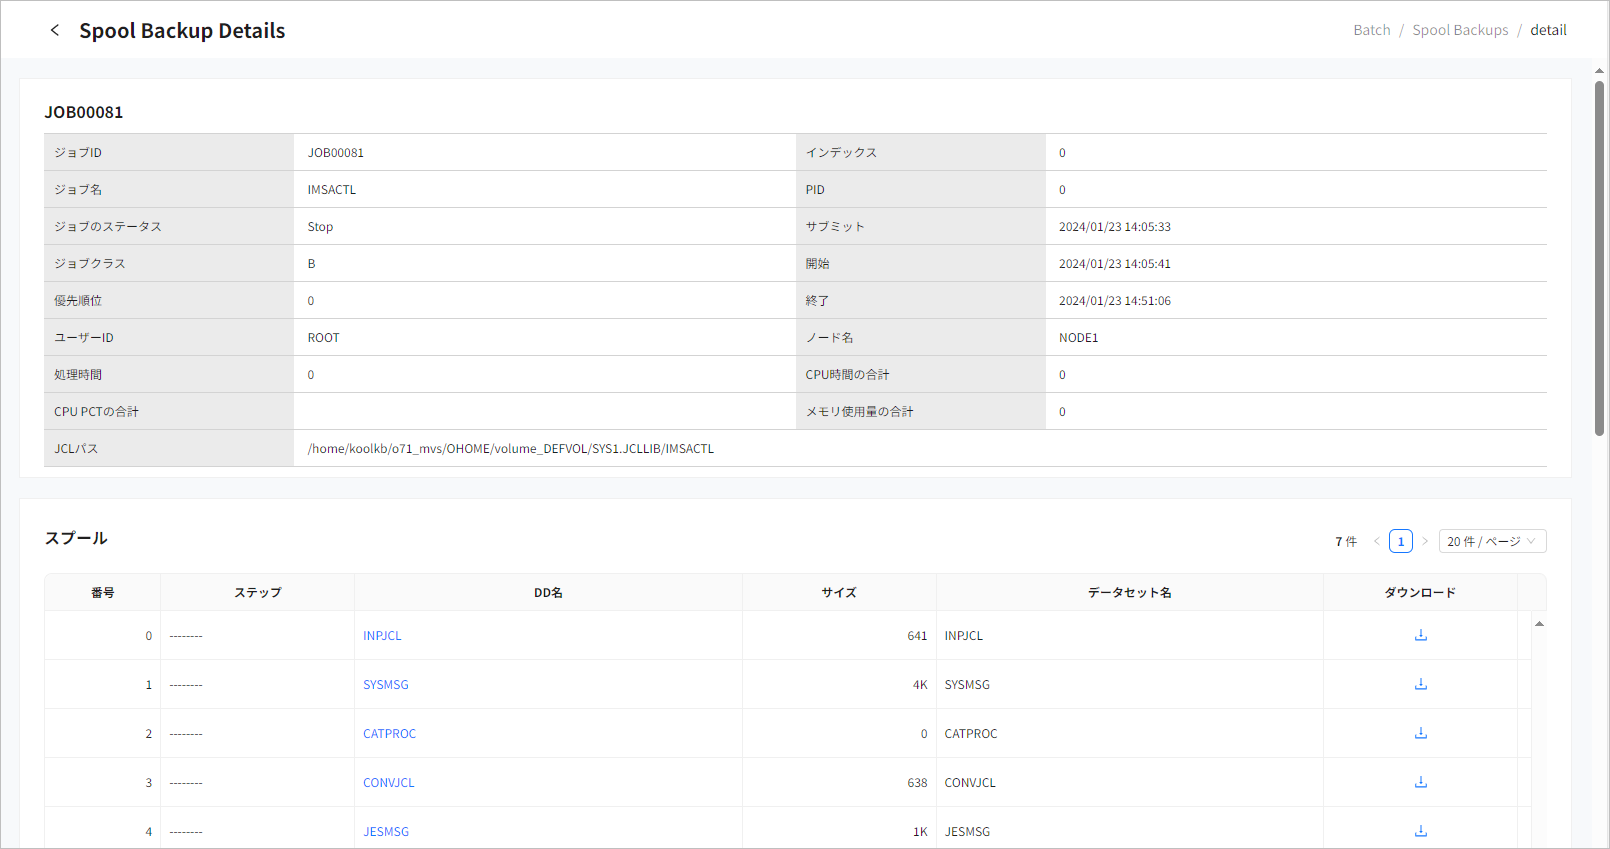Open the 20 items per page dropdown
Image resolution: width=1610 pixels, height=849 pixels.
(1492, 541)
